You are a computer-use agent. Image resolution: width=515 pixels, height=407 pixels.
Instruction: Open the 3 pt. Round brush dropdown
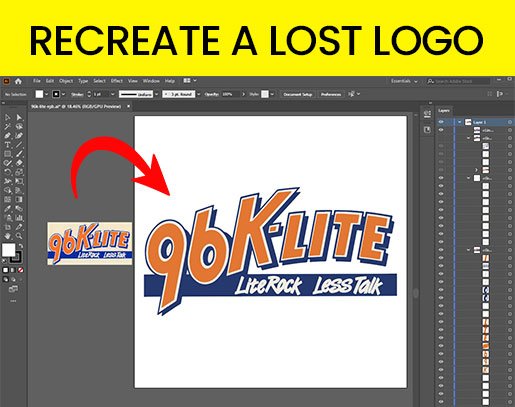[x=199, y=94]
